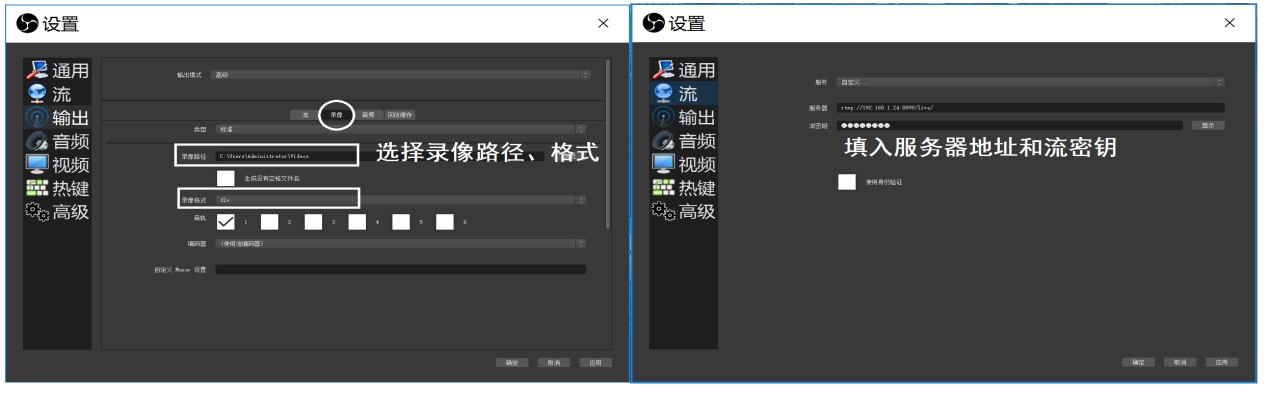Click the 流密钥 password field
The width and height of the screenshot is (1269, 393).
pos(1010,126)
